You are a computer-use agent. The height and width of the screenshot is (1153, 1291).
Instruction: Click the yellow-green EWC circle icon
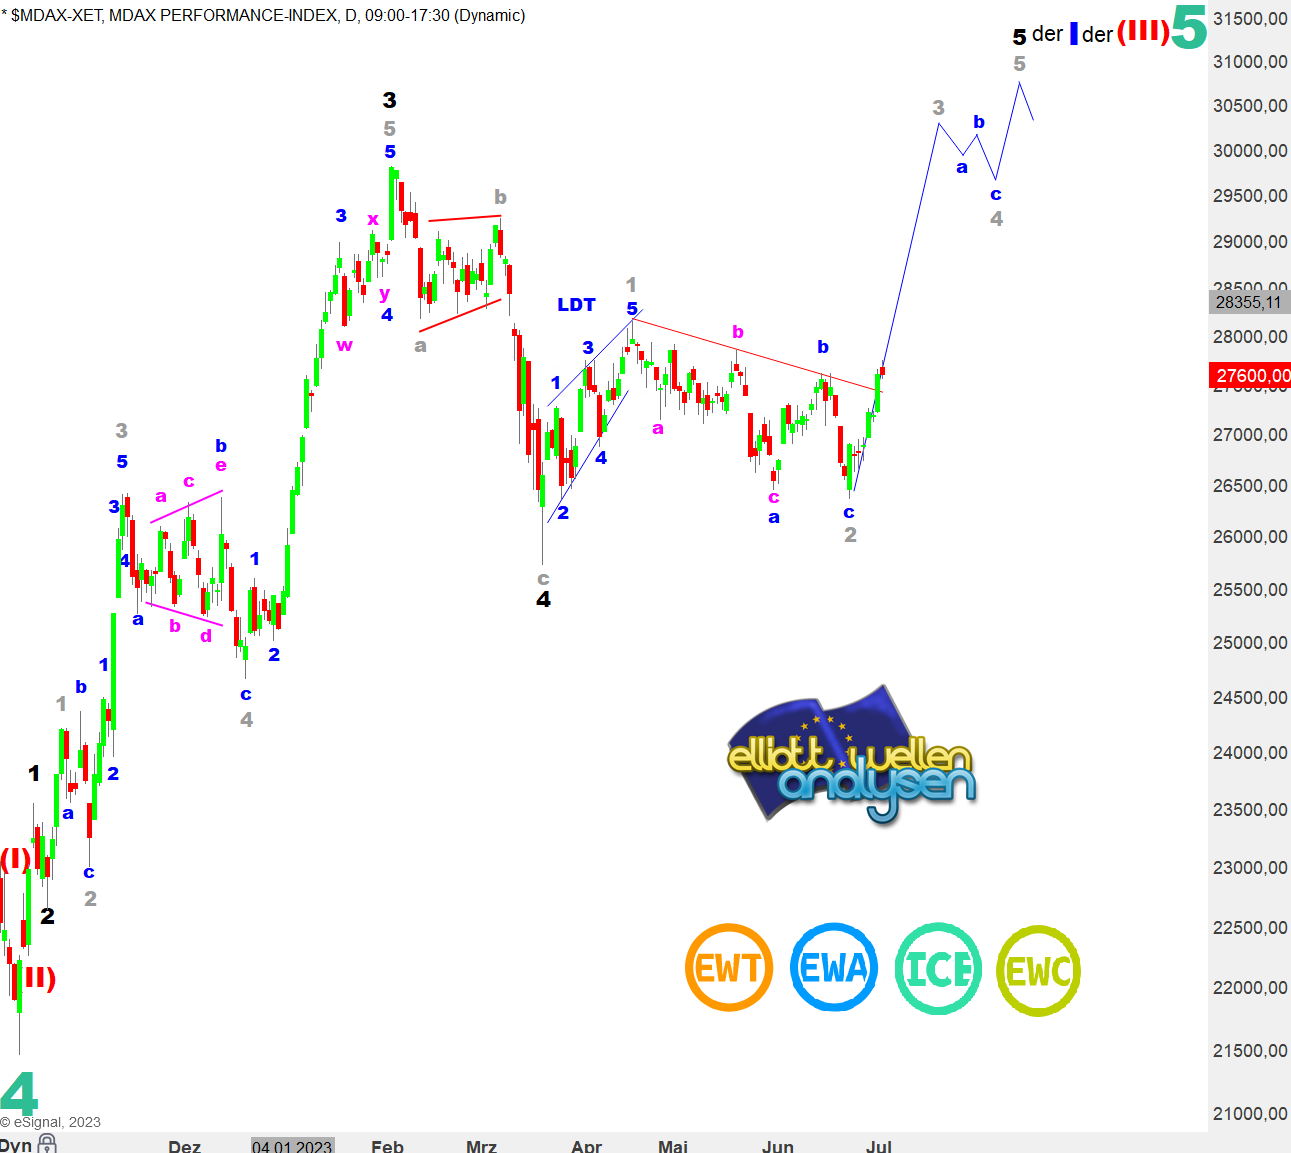click(1039, 970)
